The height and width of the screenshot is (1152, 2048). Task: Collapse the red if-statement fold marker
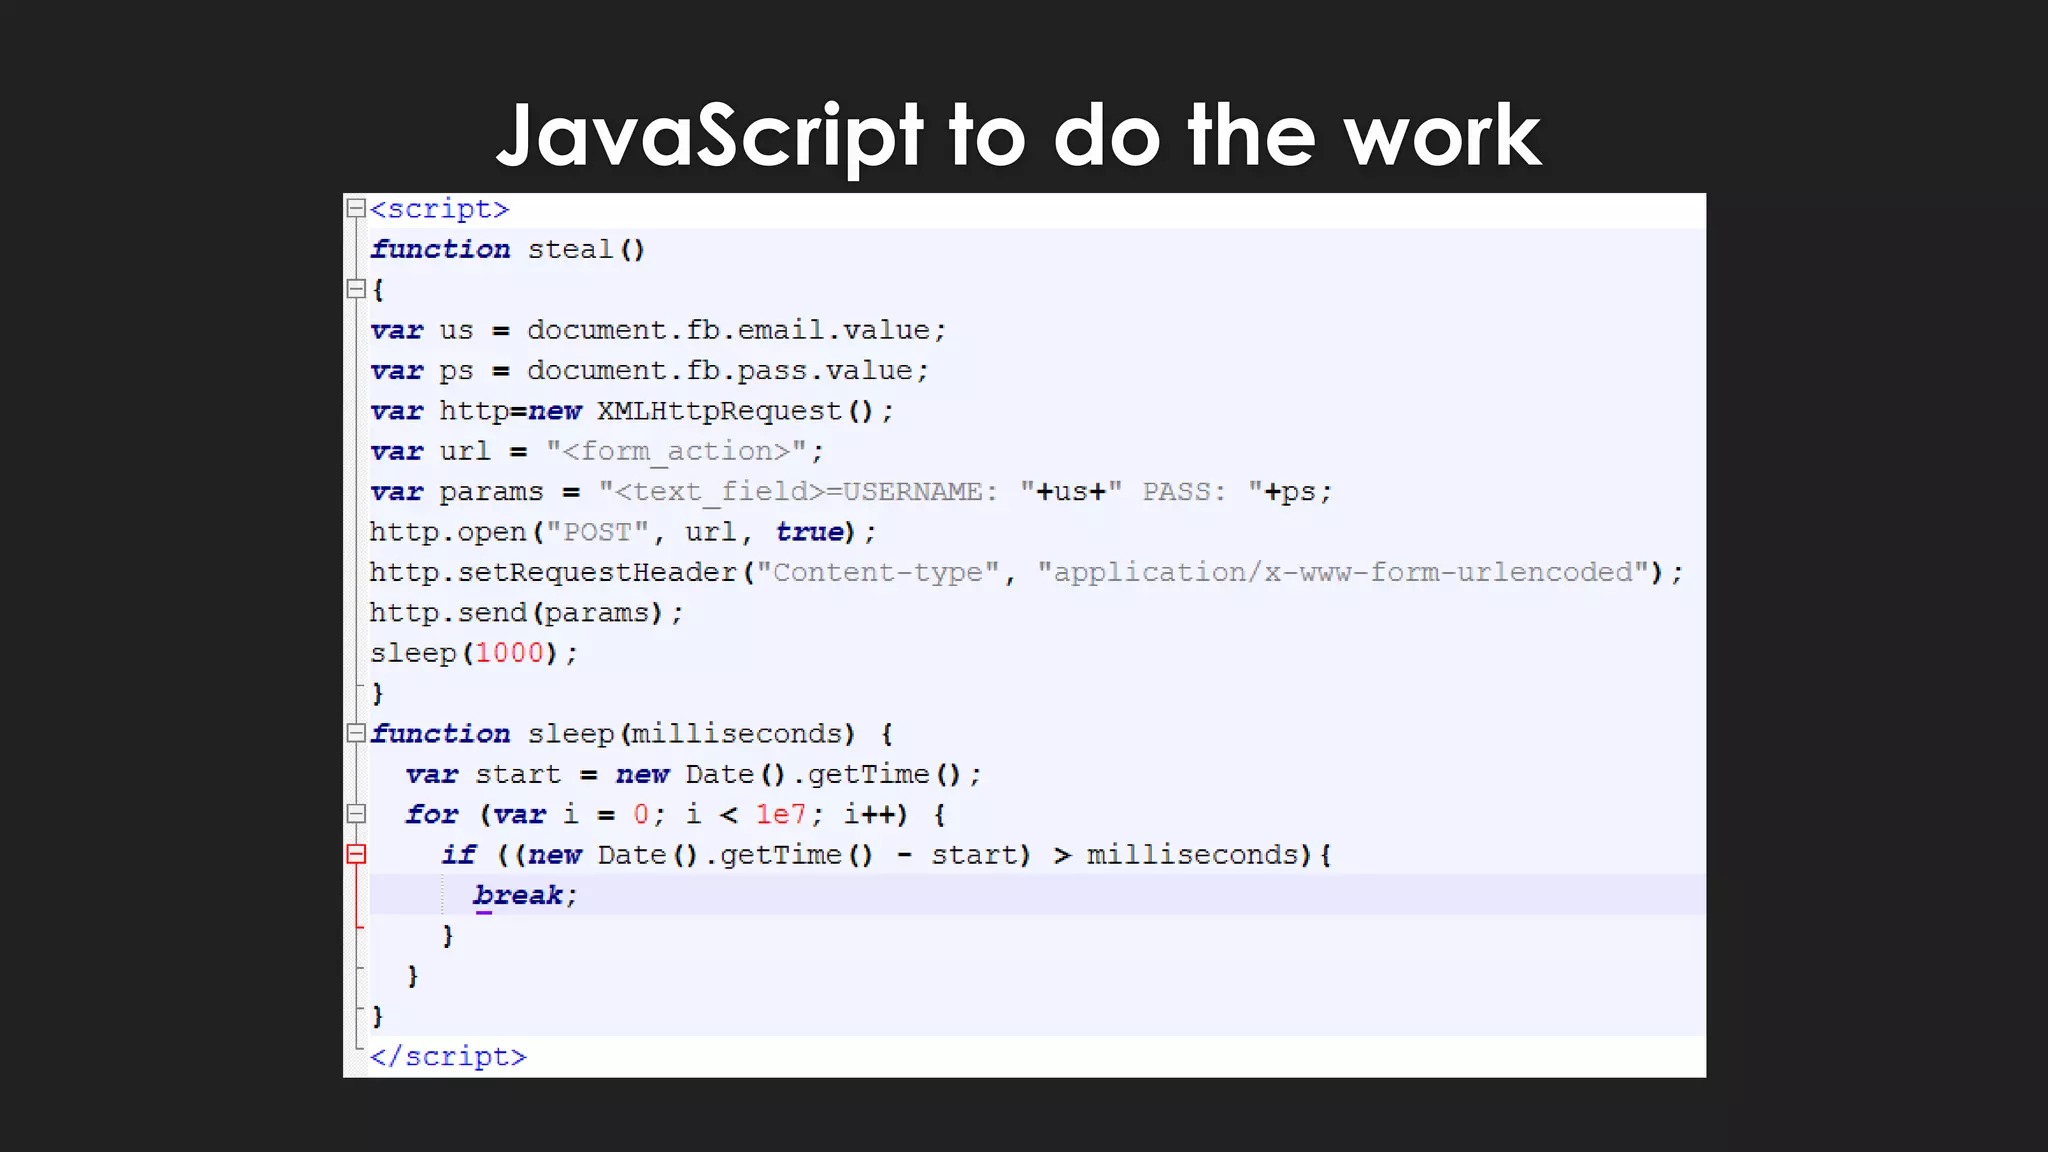click(355, 854)
